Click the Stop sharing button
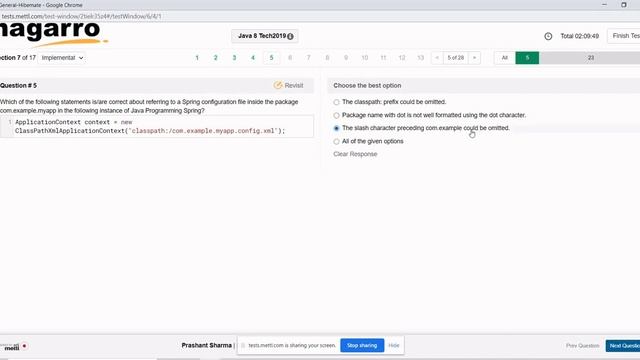This screenshot has width=640, height=360. 362,346
